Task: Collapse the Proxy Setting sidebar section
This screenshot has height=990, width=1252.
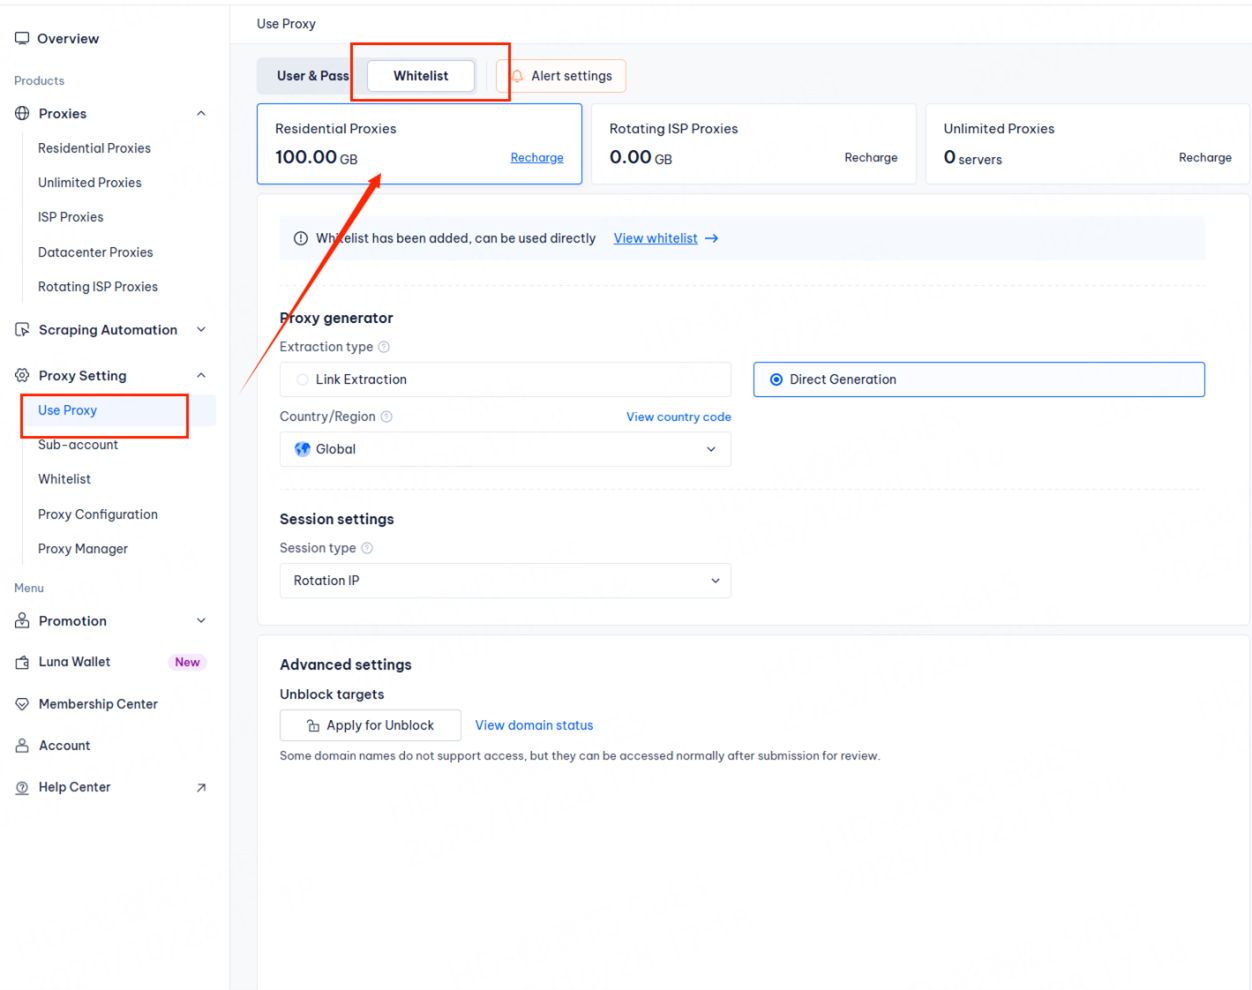Action: click(201, 376)
